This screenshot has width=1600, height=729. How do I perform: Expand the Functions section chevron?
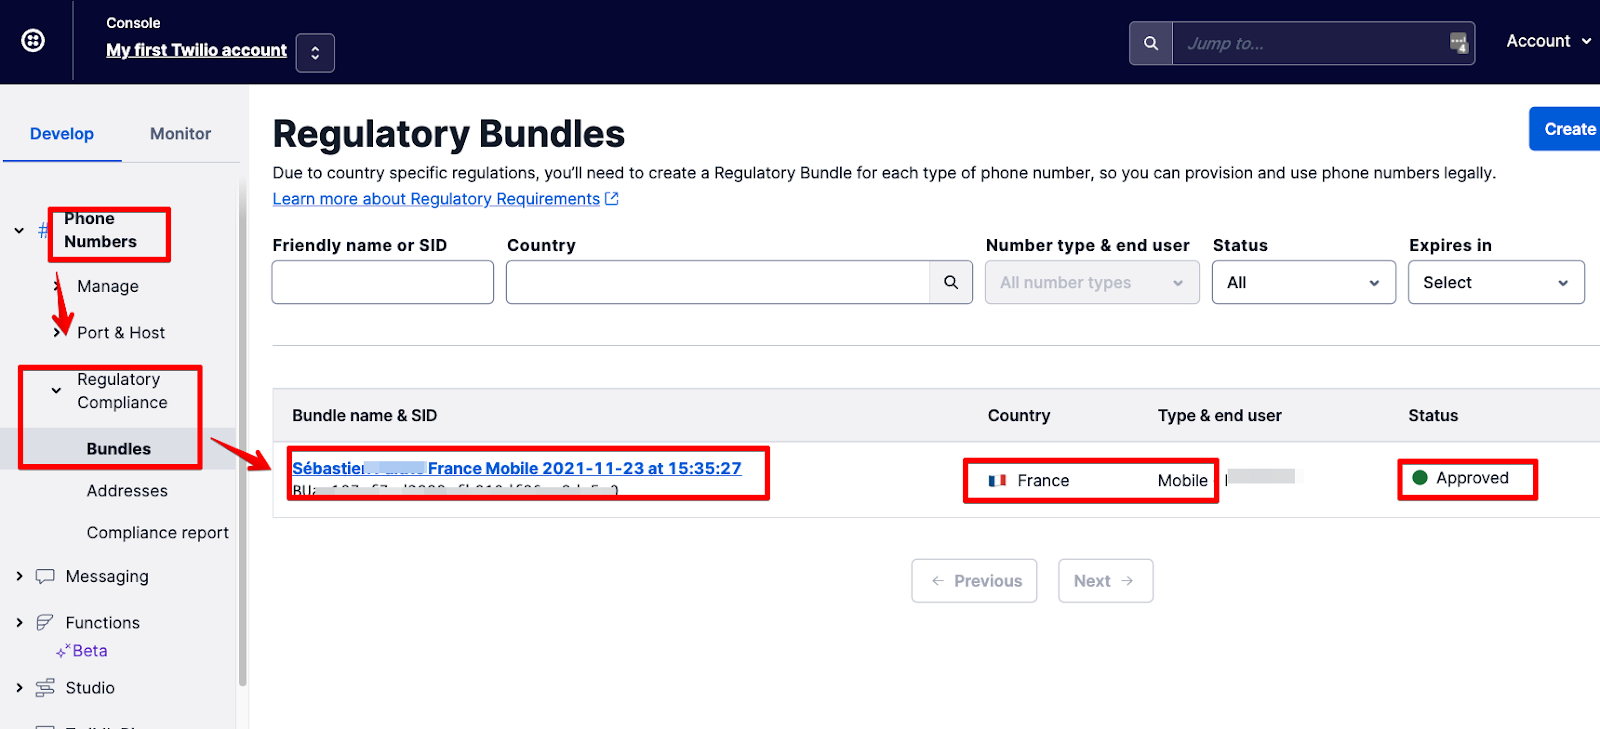tap(19, 622)
